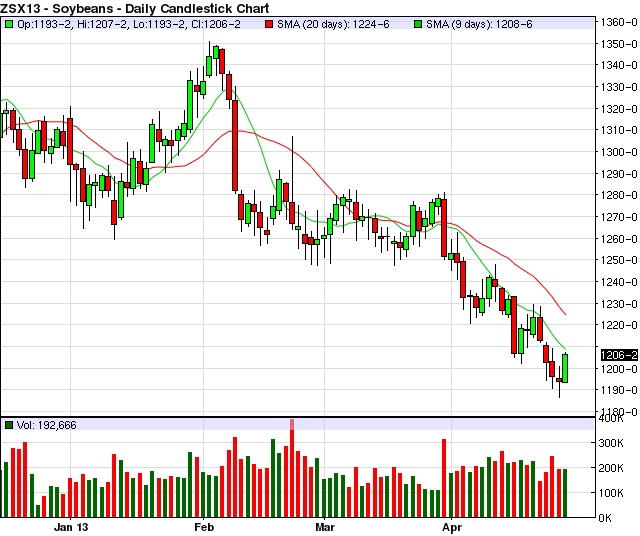The image size is (640, 536).
Task: Click the last green volume bar
Action: pos(565,493)
